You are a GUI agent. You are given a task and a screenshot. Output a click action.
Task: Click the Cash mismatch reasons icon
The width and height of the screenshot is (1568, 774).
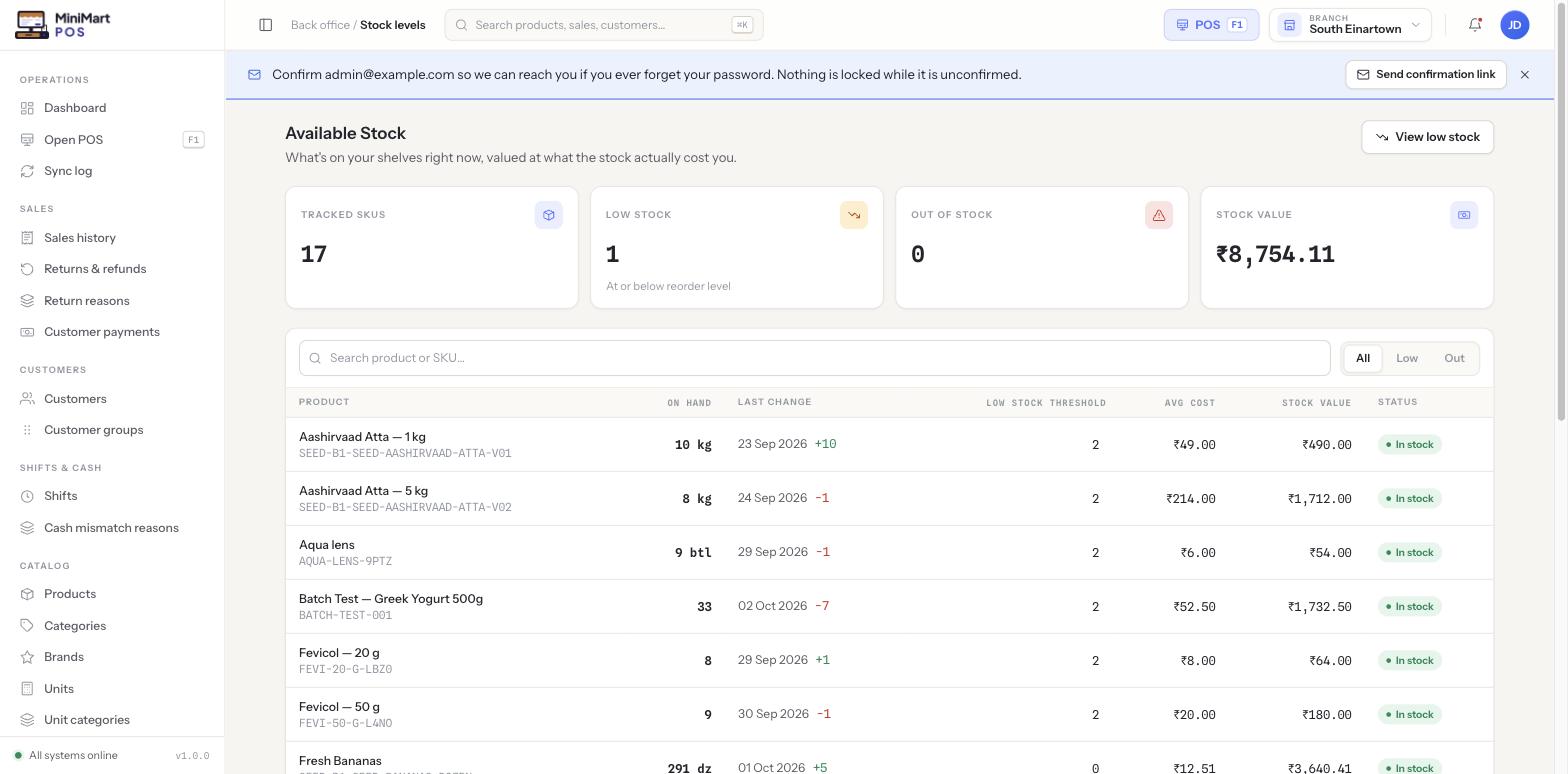27,528
